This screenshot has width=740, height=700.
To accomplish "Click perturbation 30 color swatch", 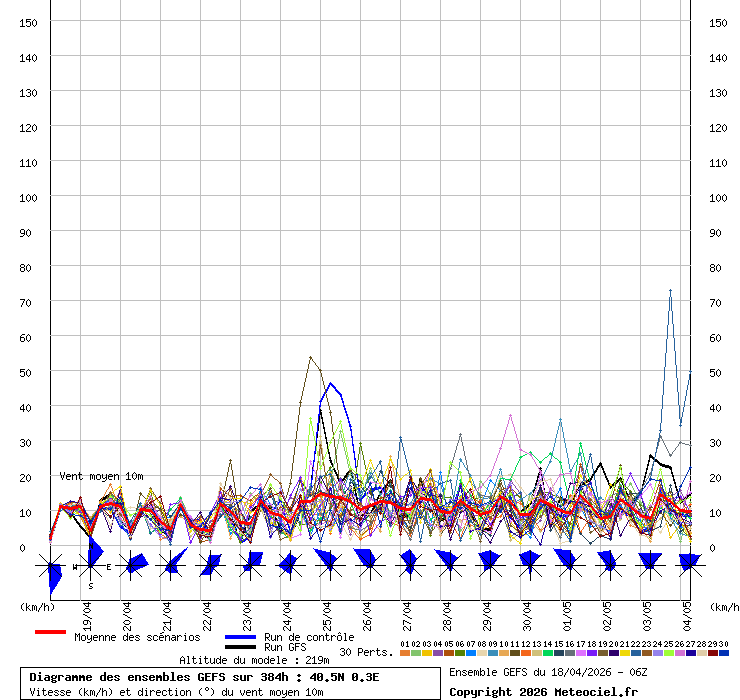I will [x=724, y=653].
